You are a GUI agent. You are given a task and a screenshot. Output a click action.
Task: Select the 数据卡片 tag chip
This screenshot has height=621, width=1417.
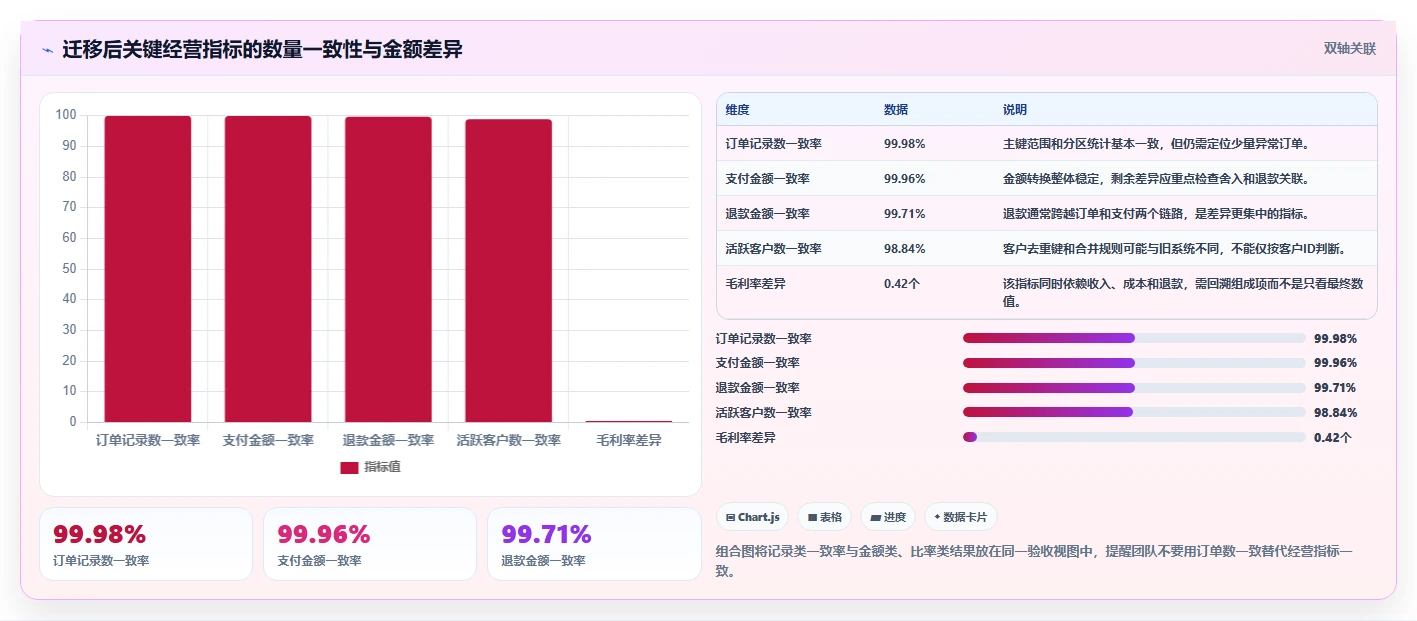pyautogui.click(x=960, y=517)
